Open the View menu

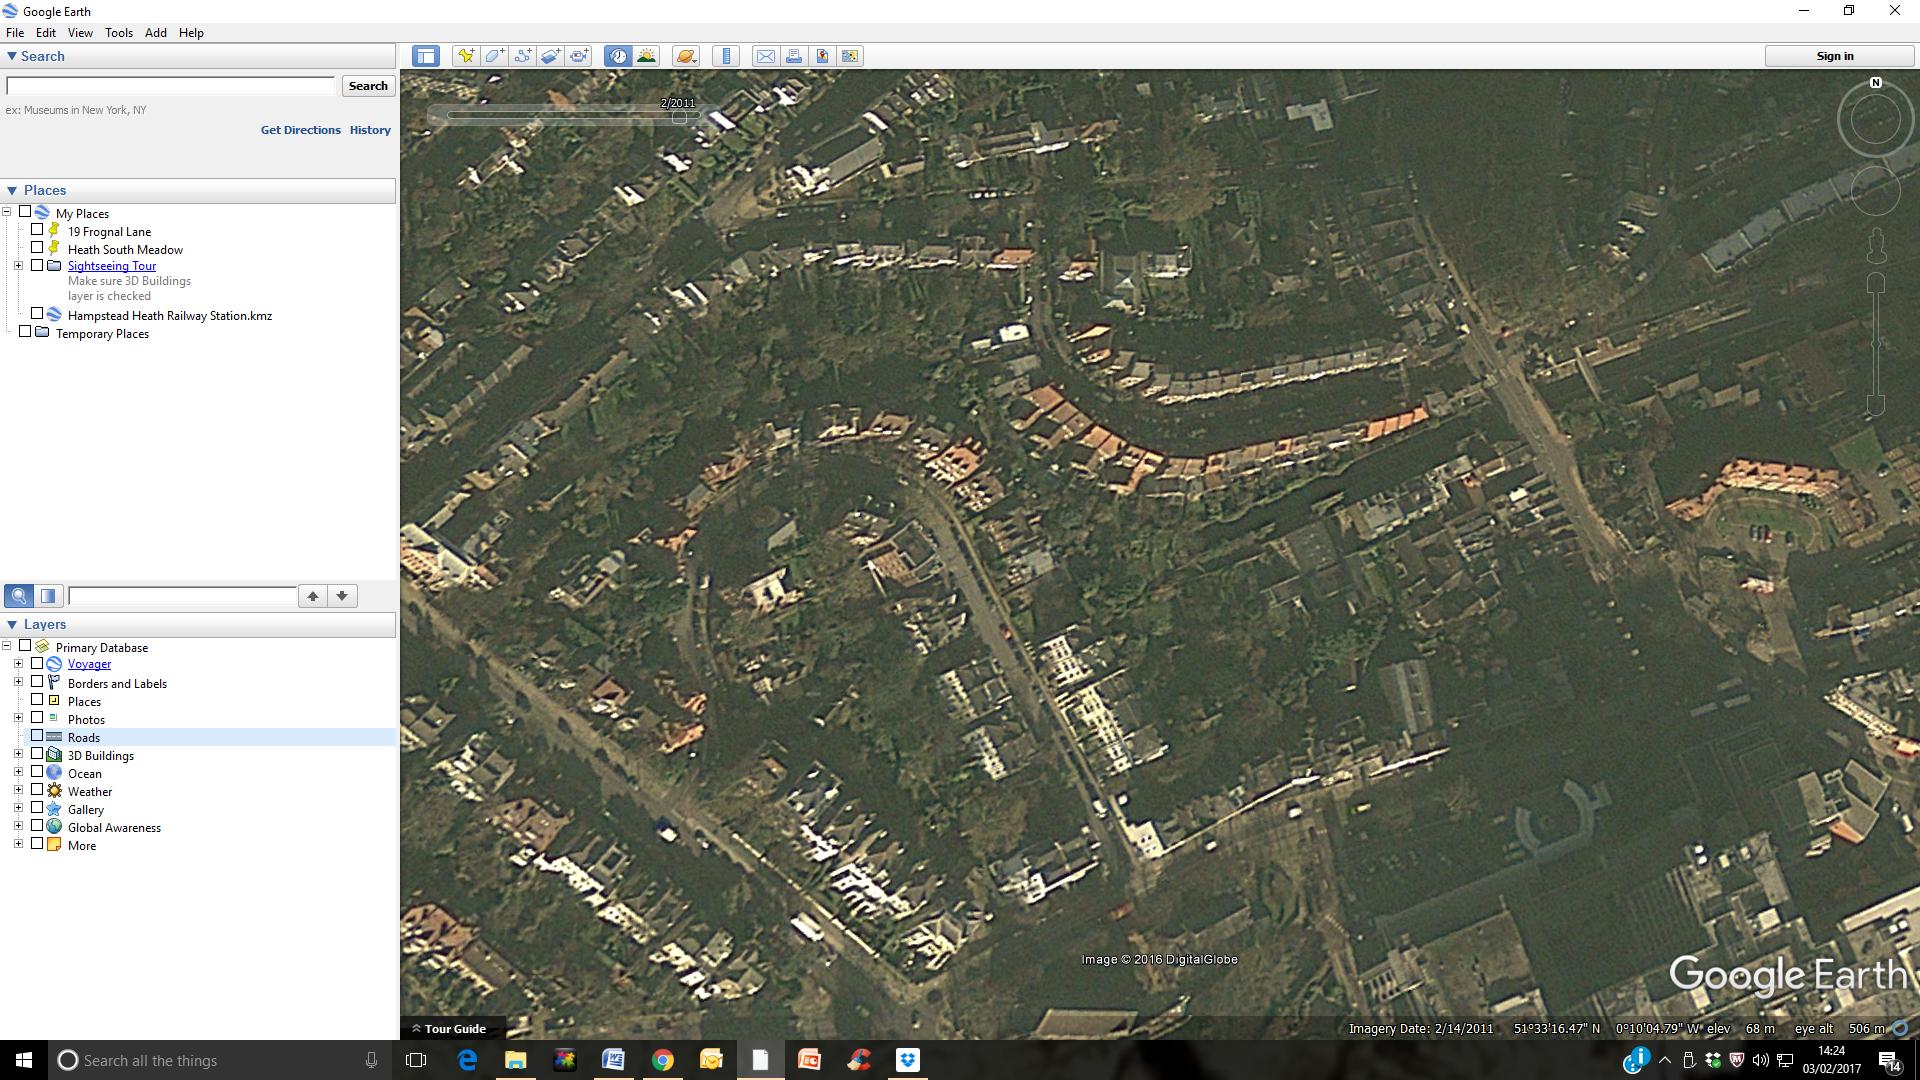click(x=80, y=33)
